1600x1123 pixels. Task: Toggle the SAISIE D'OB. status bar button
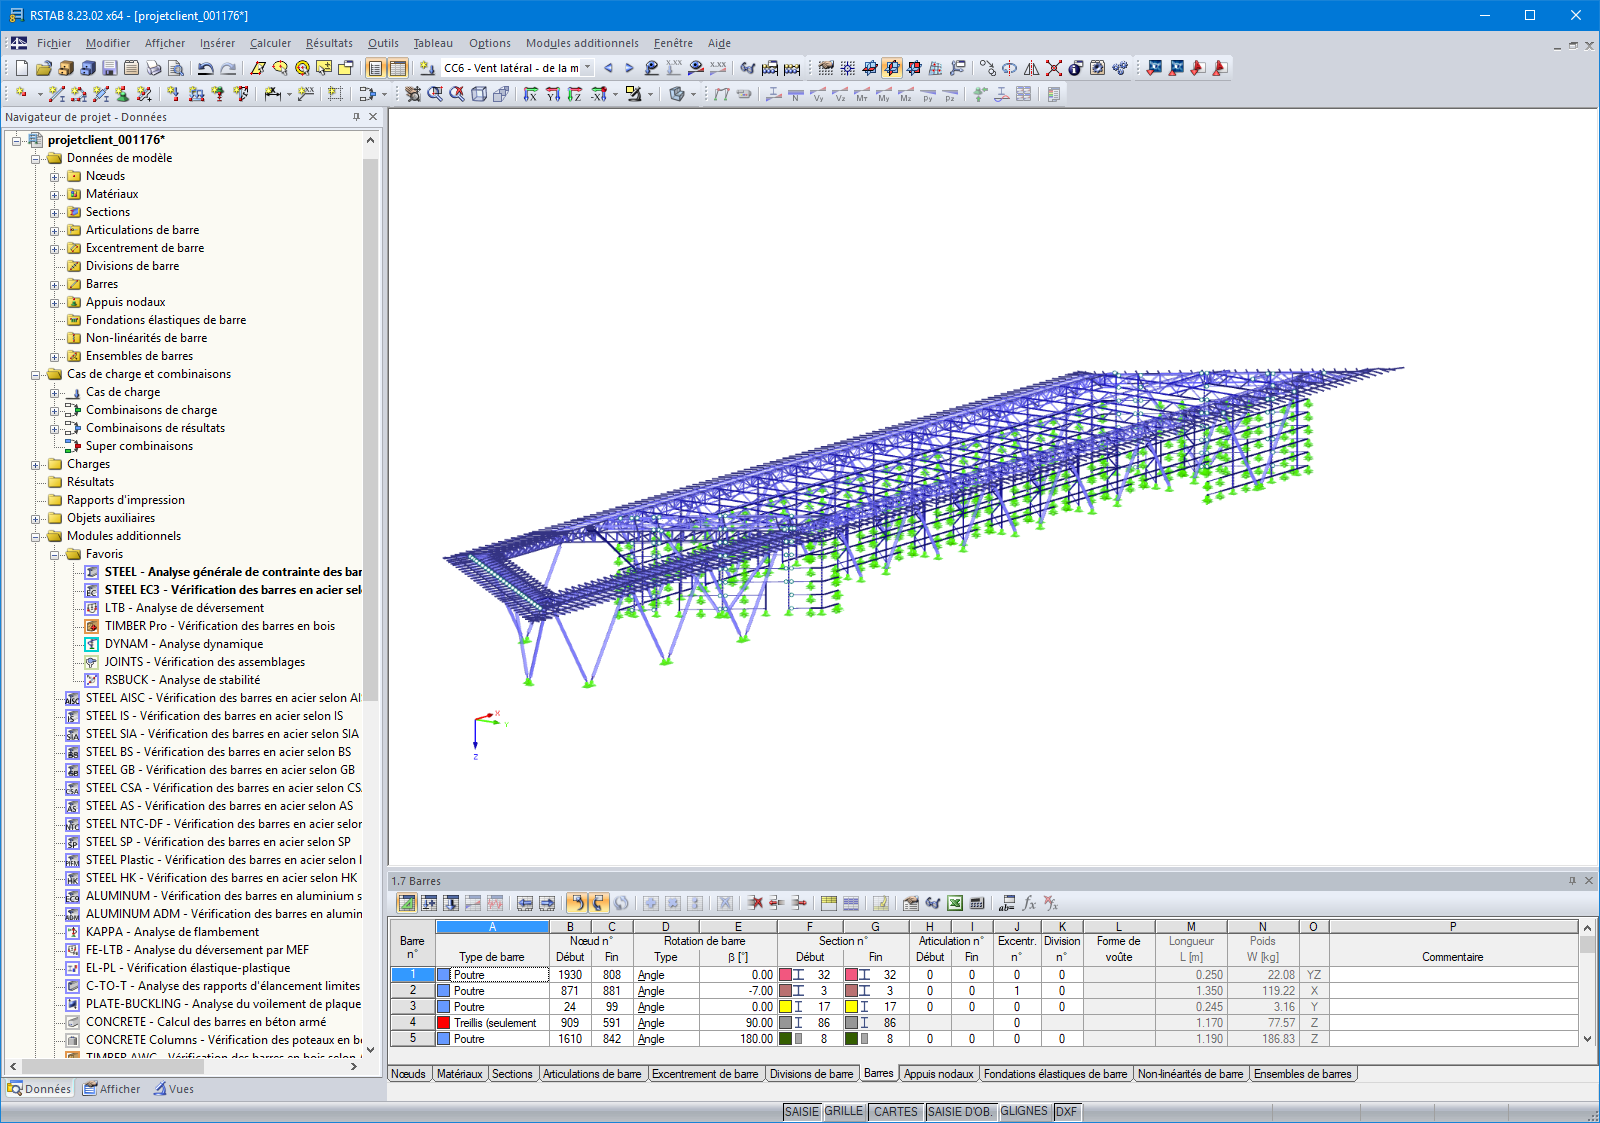pyautogui.click(x=959, y=1111)
